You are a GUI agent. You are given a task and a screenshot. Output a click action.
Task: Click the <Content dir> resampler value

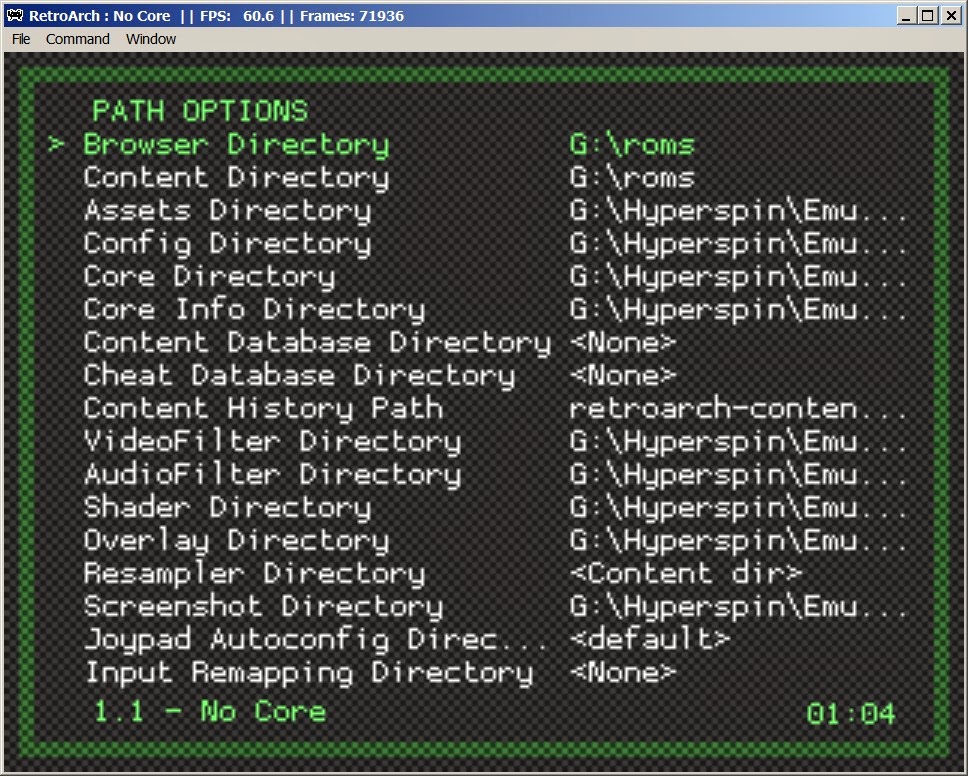tap(686, 574)
